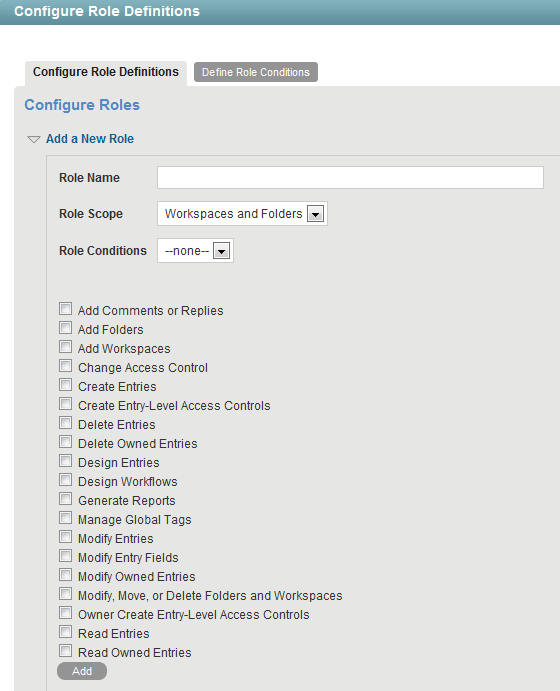
Task: Click the Configure Roles heading
Action: click(x=82, y=105)
